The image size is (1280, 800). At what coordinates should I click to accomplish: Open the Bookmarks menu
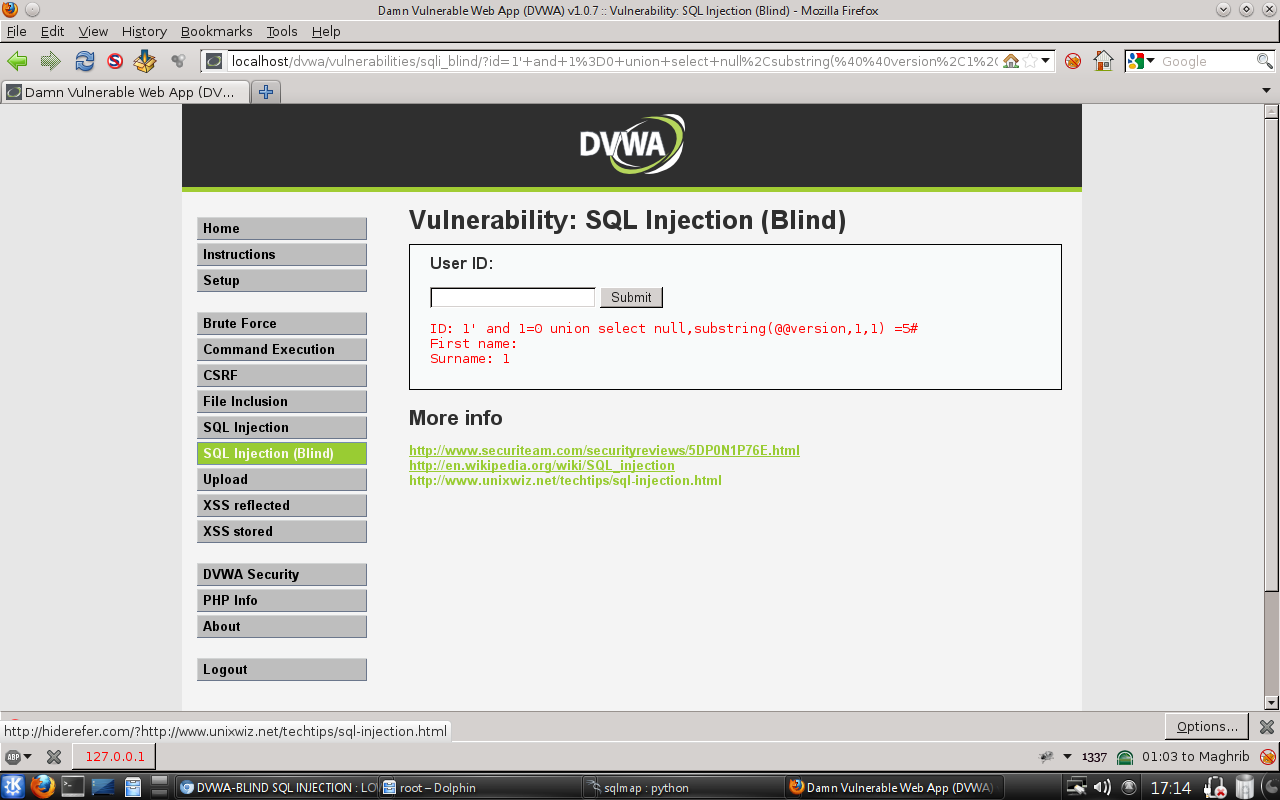(216, 31)
